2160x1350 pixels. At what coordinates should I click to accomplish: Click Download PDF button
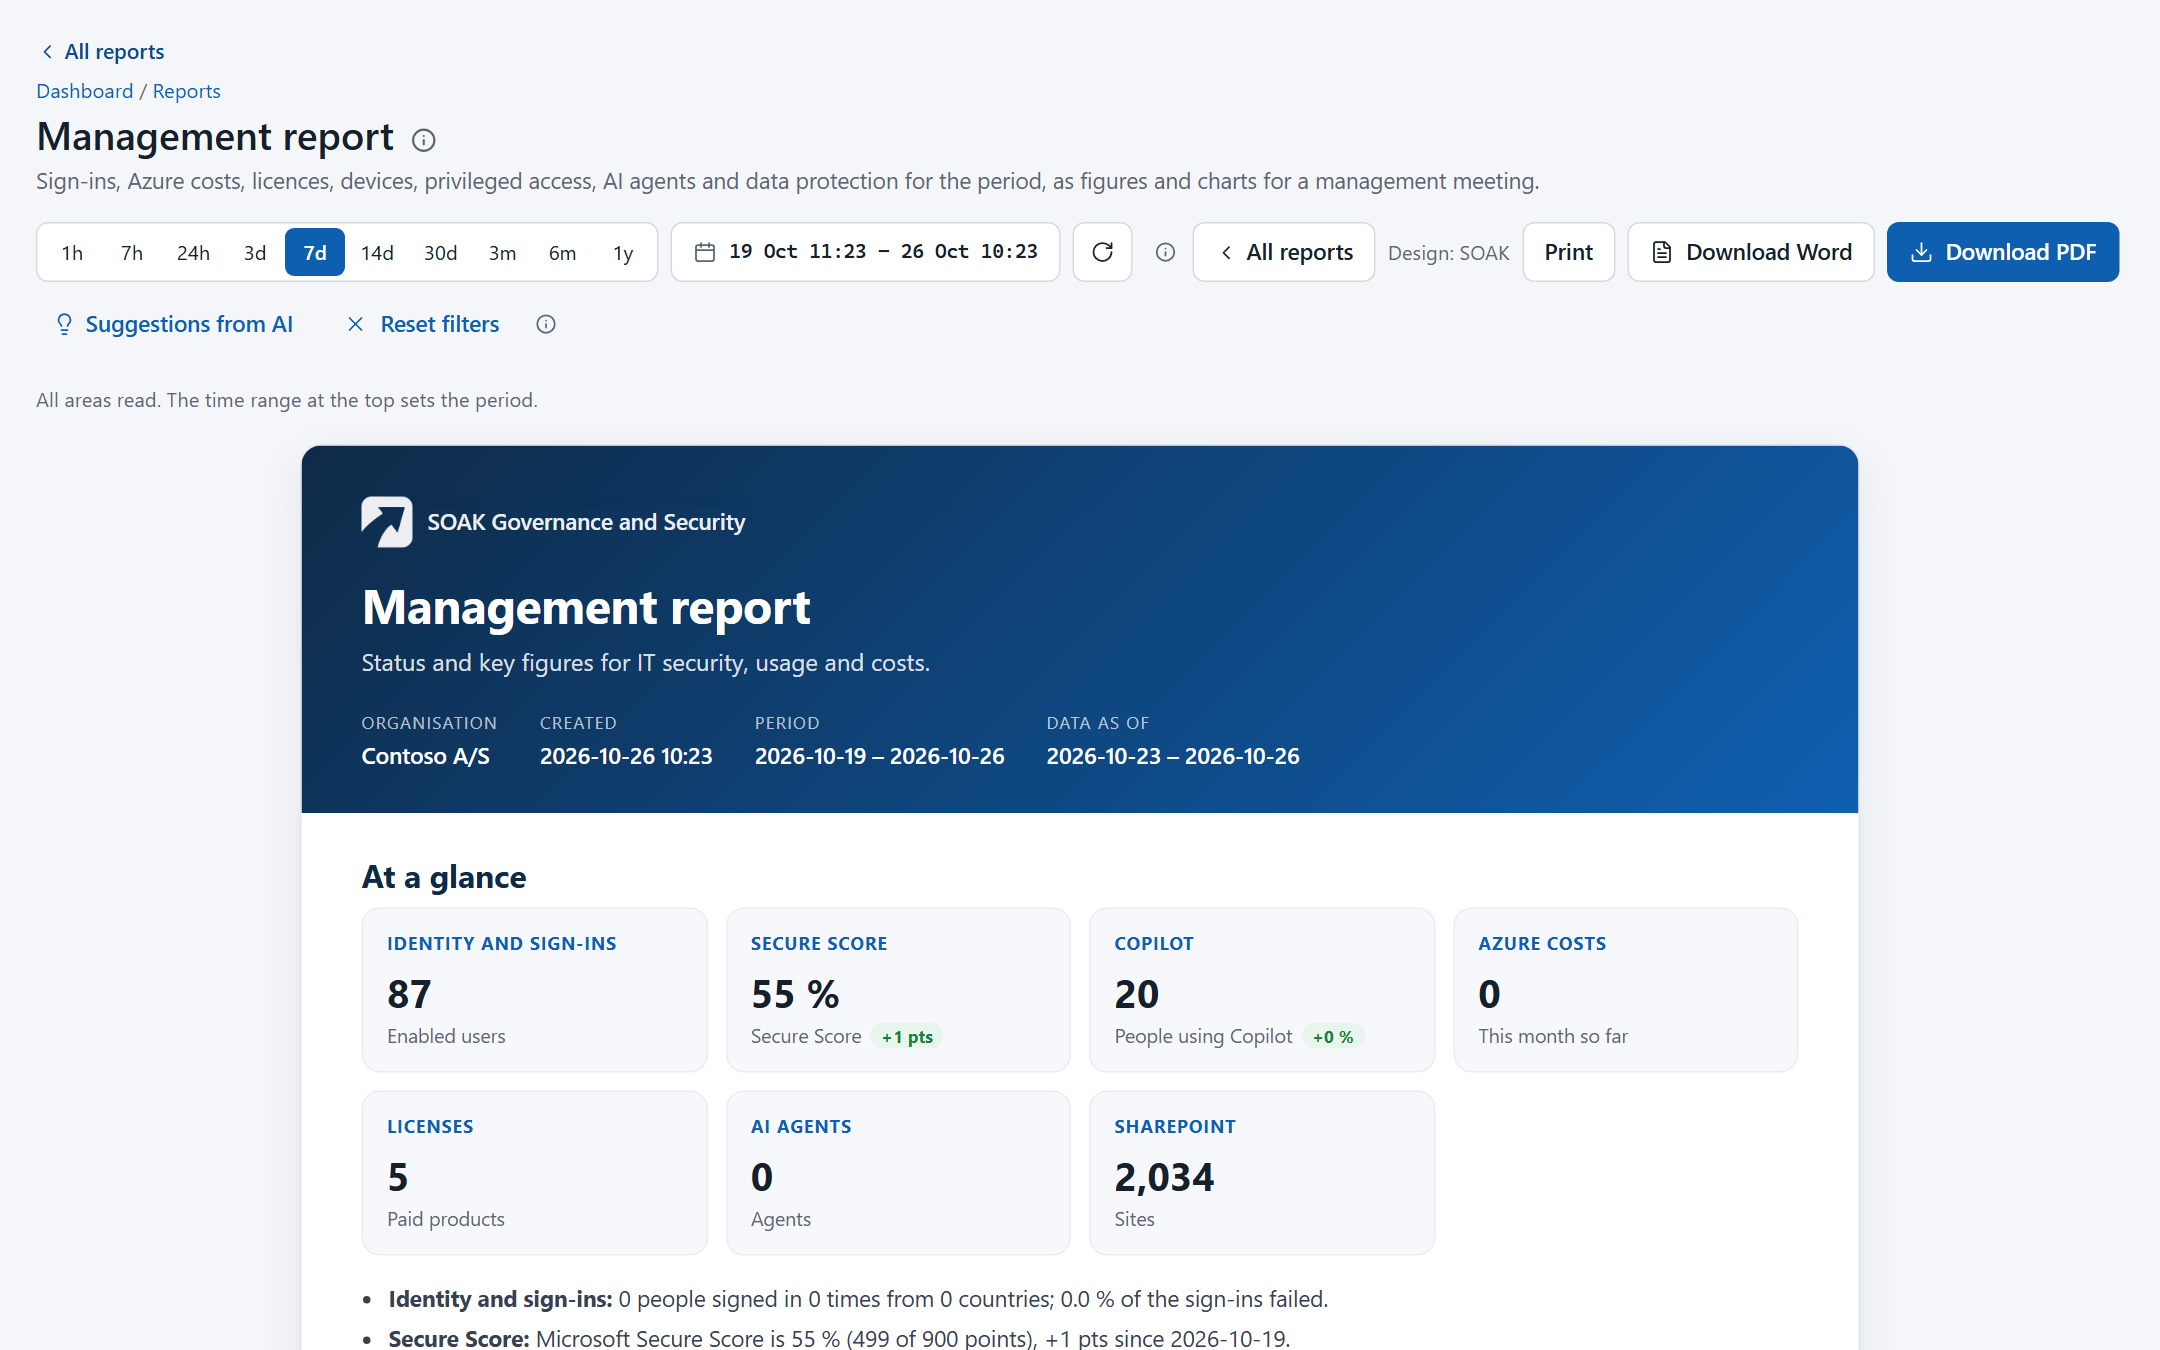2003,252
